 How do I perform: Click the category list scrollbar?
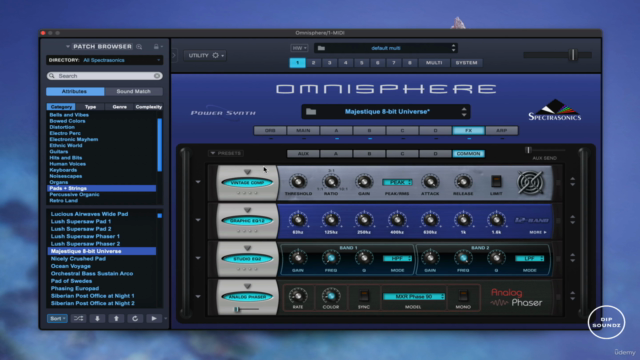point(160,145)
